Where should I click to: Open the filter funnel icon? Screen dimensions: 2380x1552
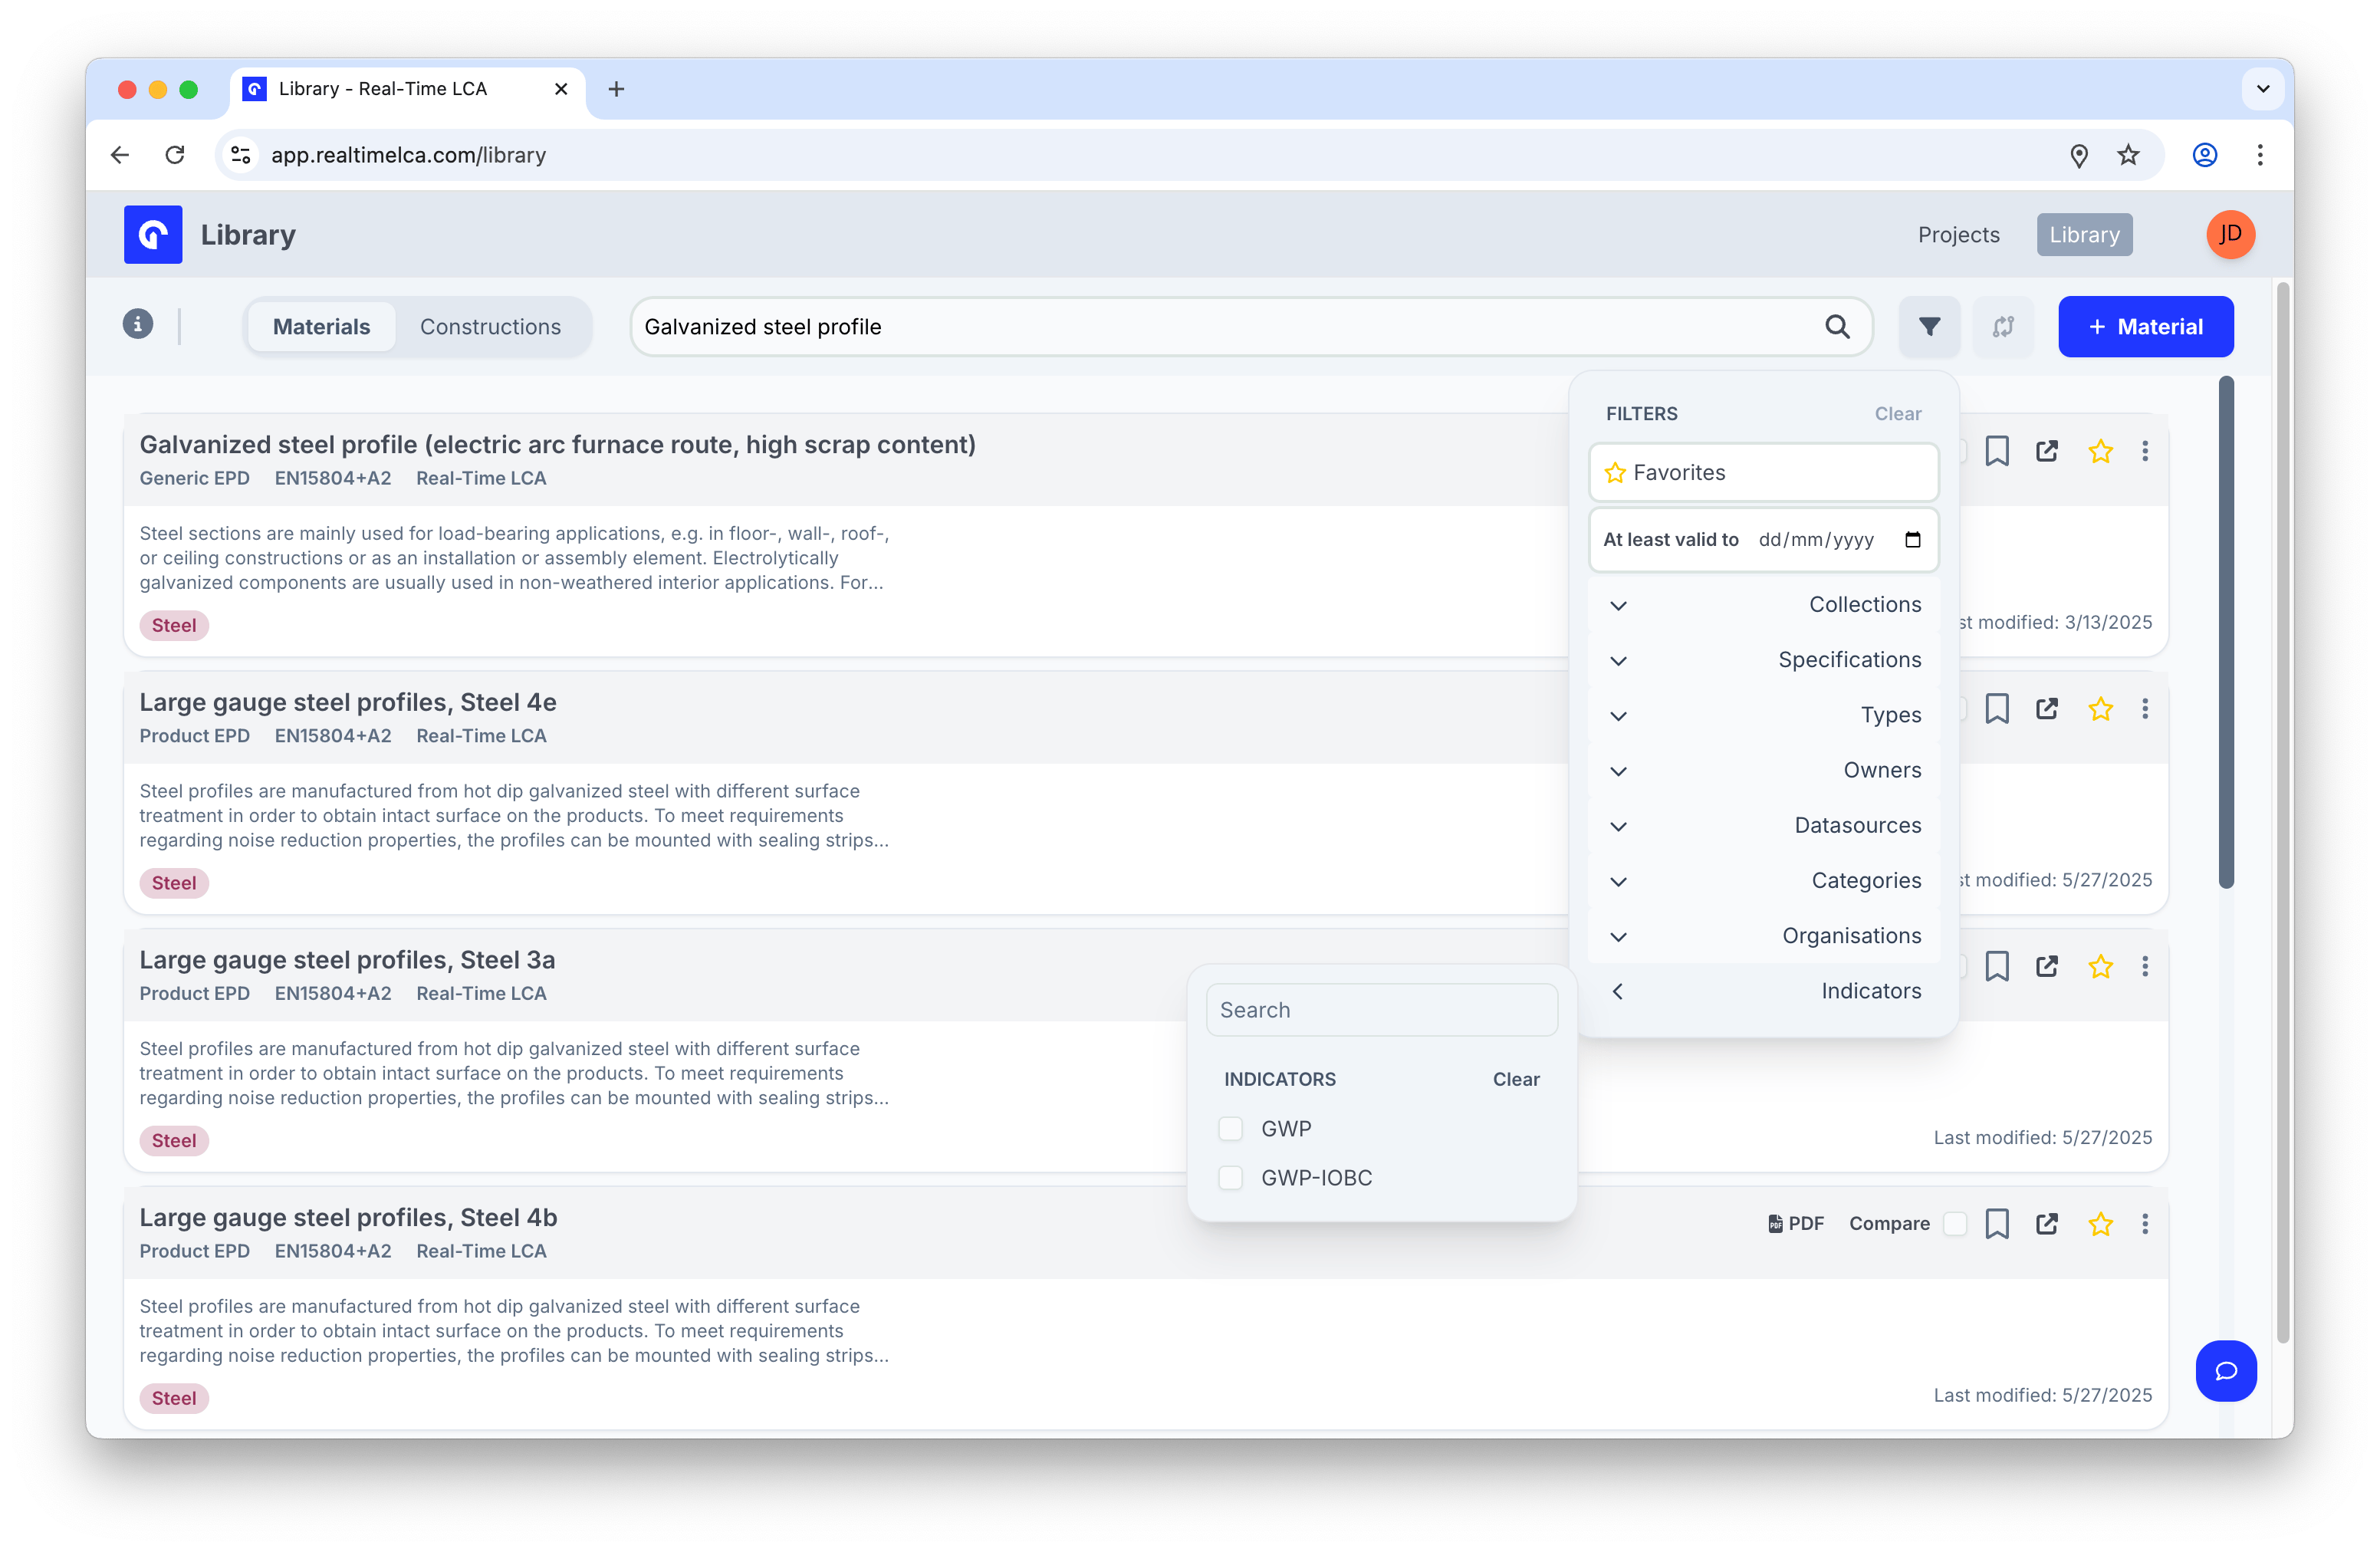[1929, 327]
